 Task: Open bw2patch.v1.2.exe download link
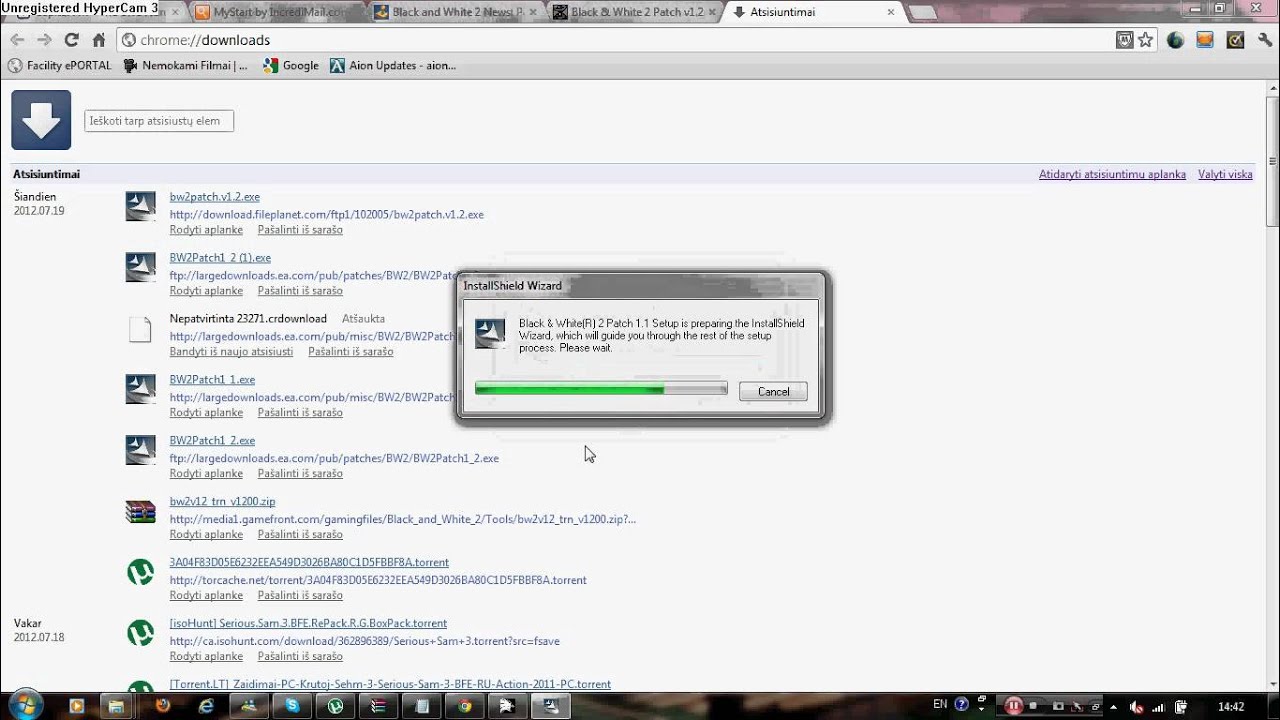215,197
